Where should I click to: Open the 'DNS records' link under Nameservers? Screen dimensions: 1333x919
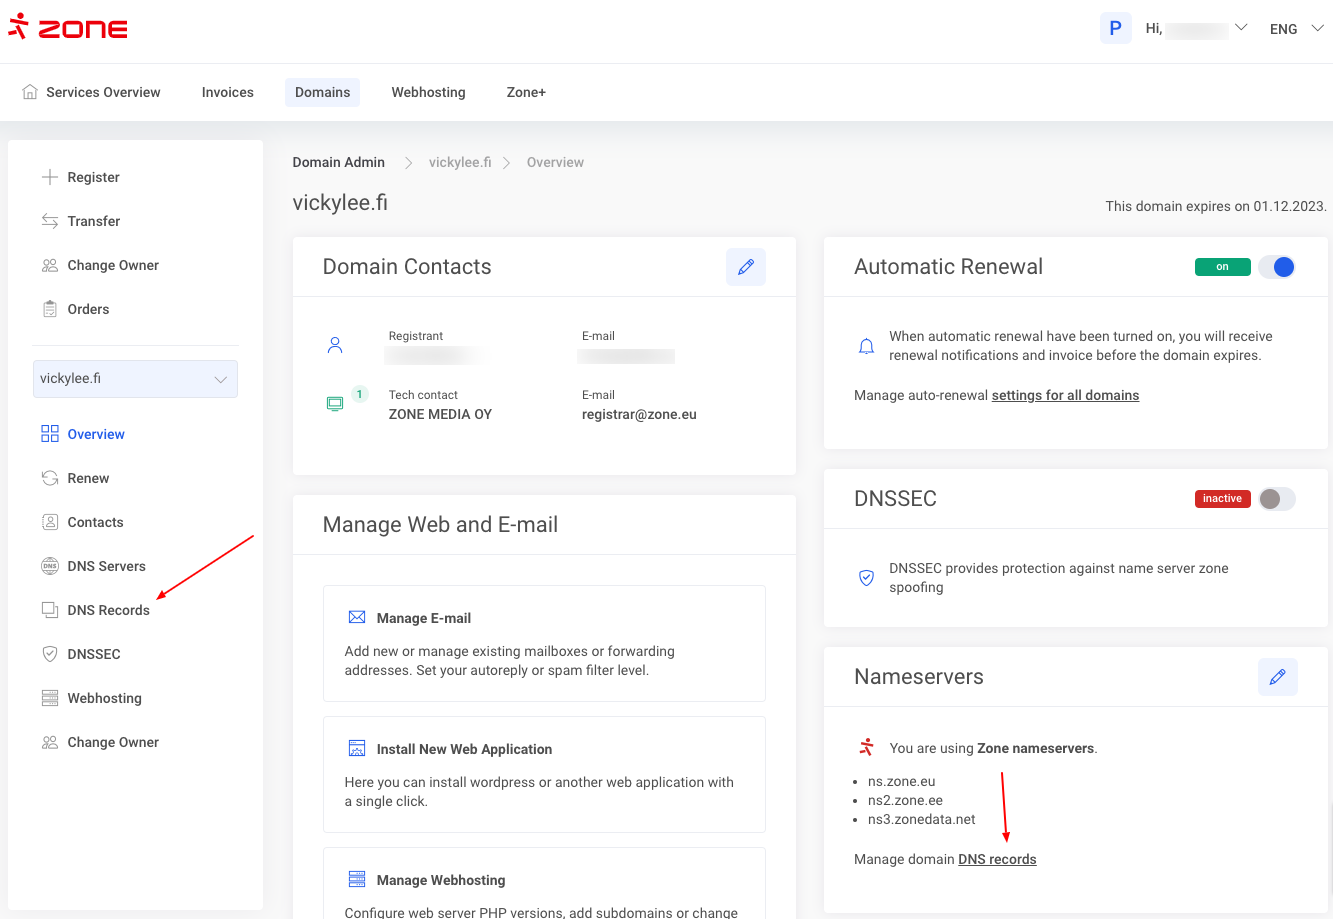(997, 859)
